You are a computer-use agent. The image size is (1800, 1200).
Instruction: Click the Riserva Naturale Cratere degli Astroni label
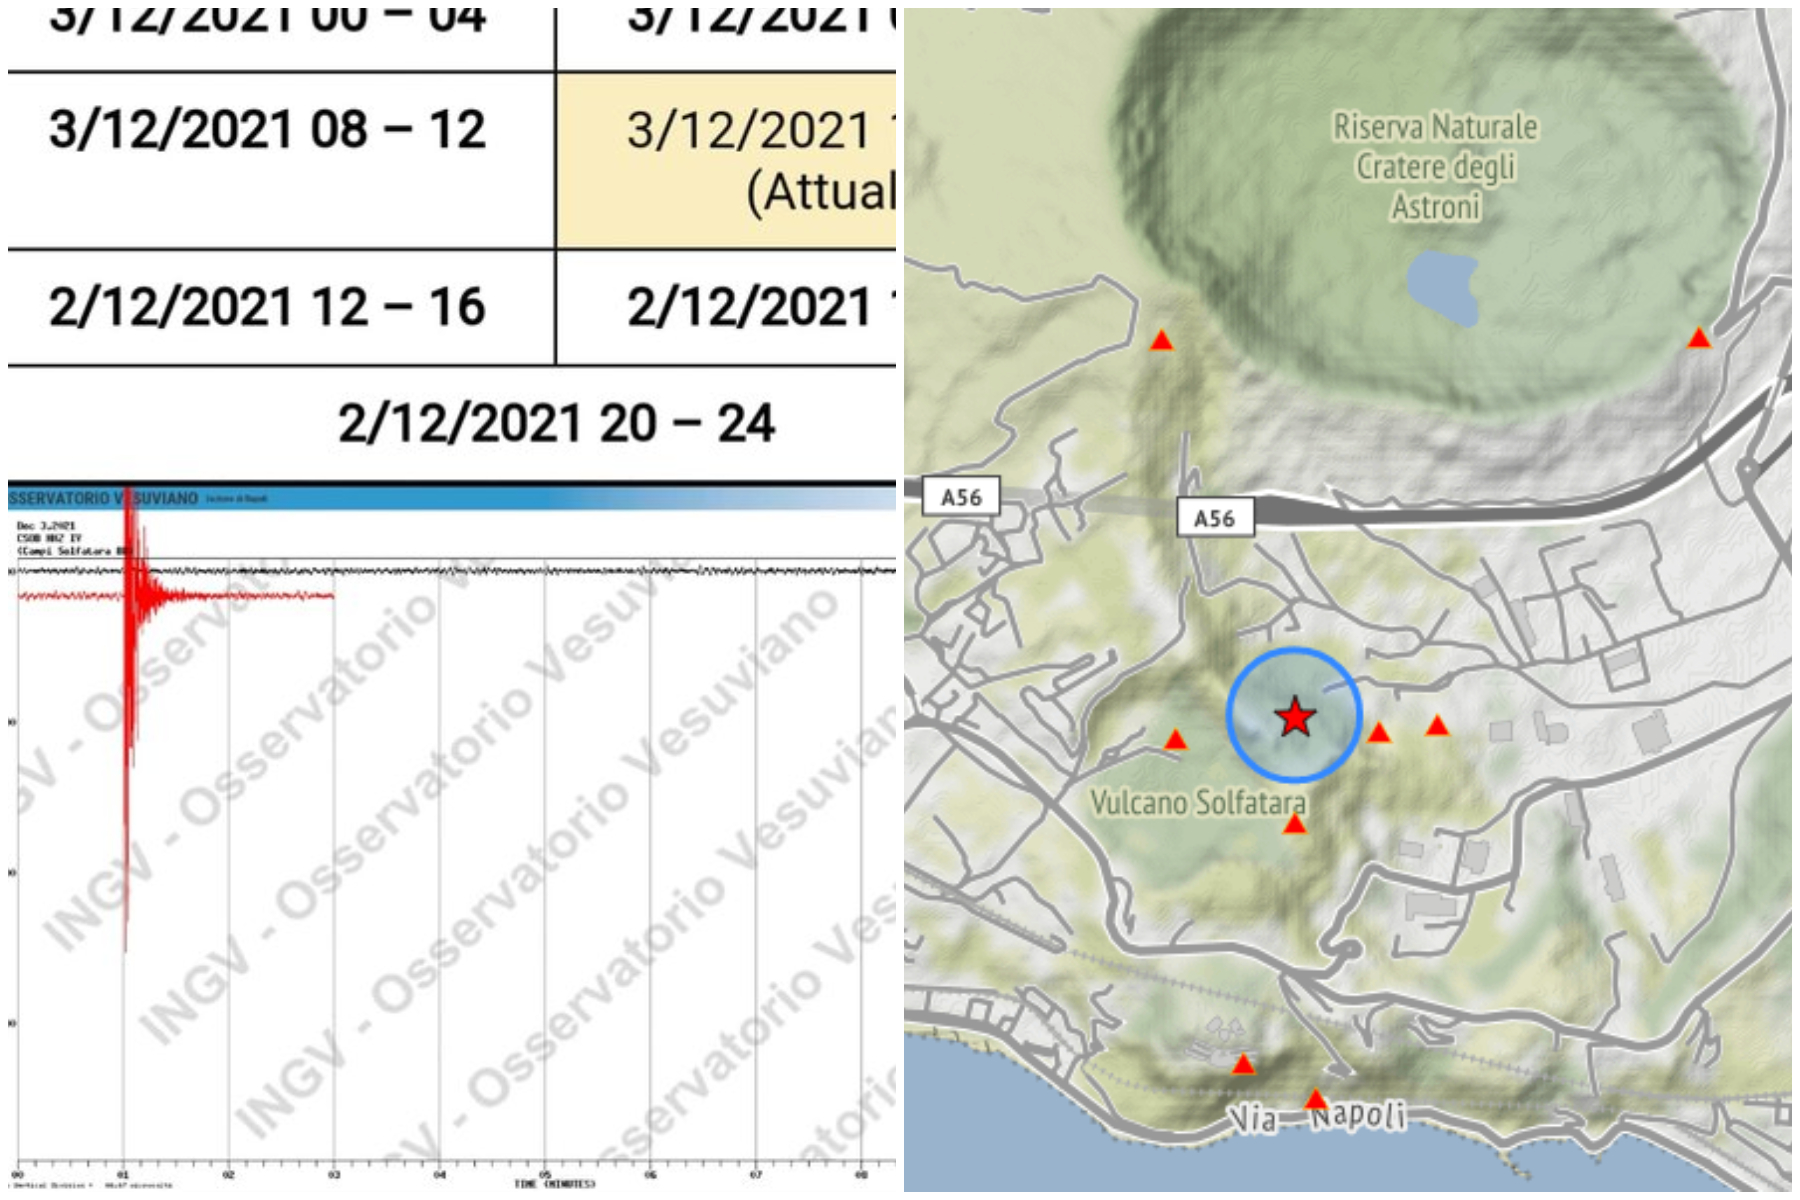click(x=1435, y=167)
